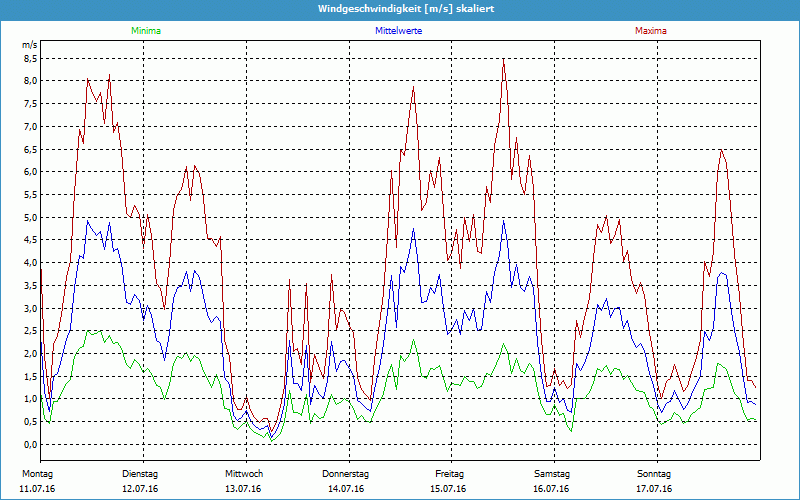The width and height of the screenshot is (800, 500).
Task: Click the date 16.07.16
Action: click(x=551, y=489)
